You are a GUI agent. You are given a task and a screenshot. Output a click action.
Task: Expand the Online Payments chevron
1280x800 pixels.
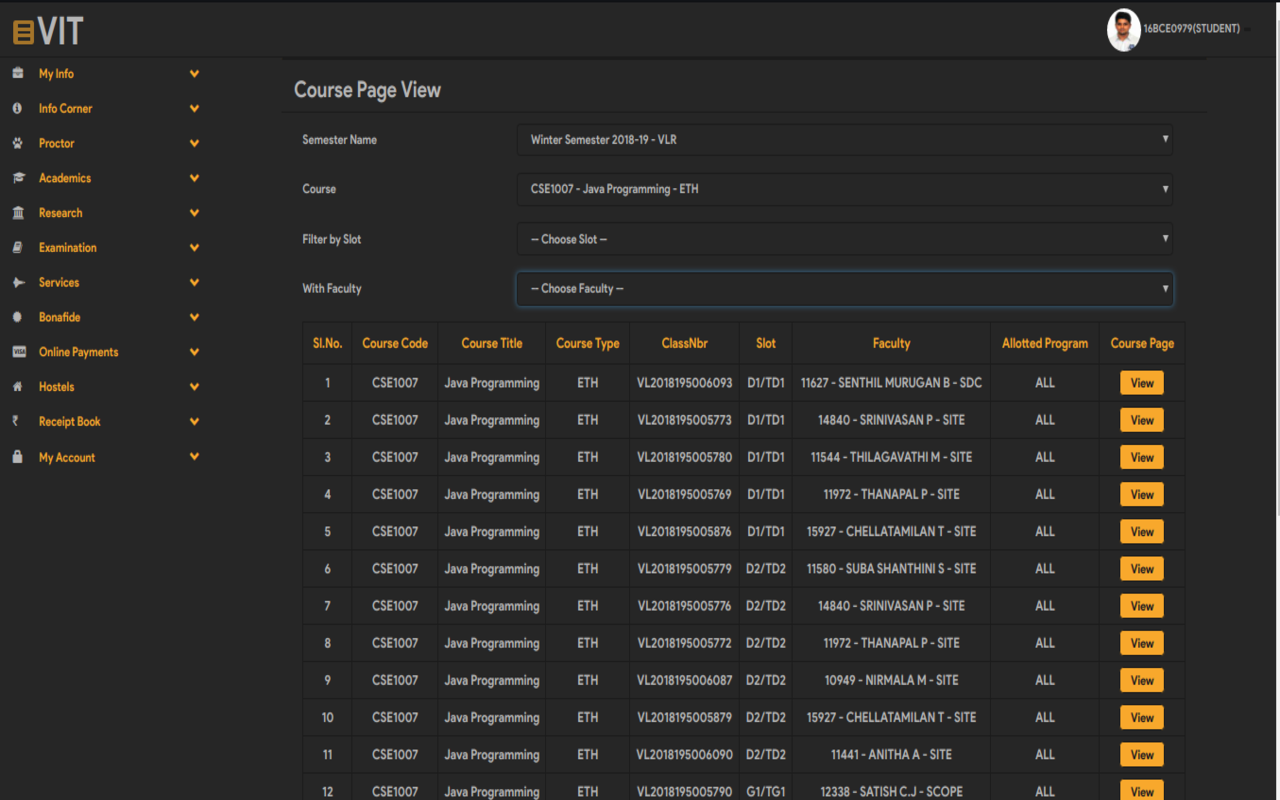tap(194, 352)
